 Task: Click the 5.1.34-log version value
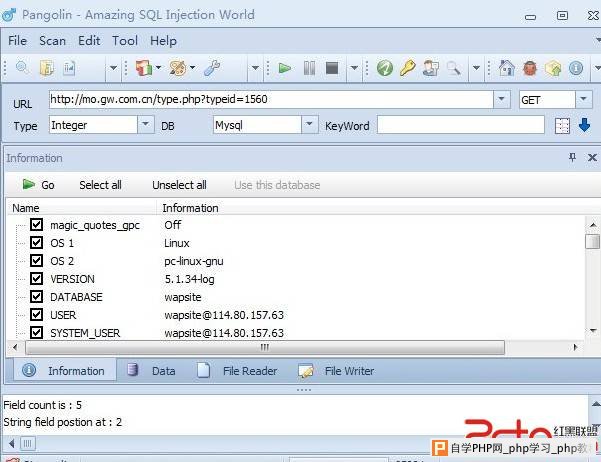189,279
